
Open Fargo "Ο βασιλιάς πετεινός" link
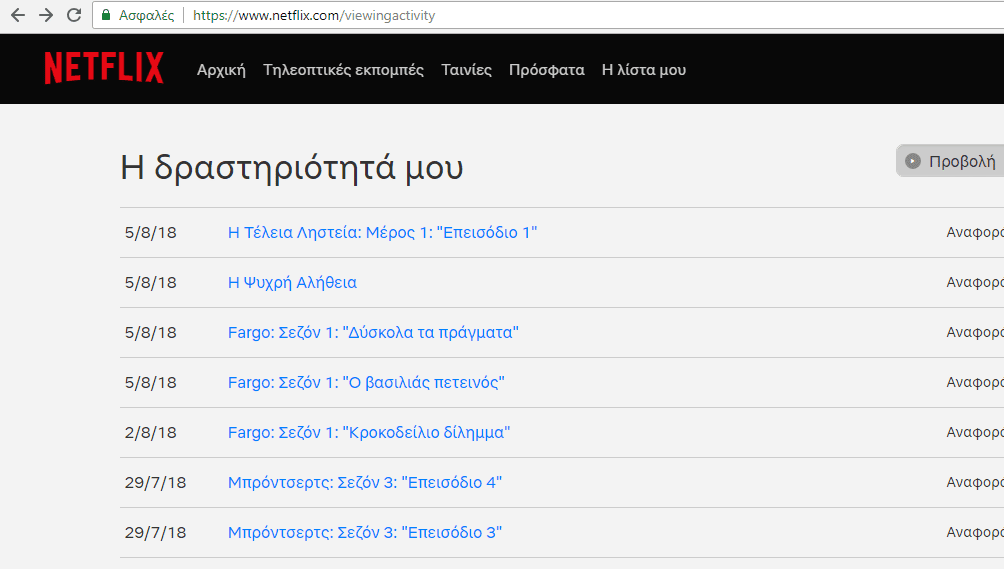click(x=366, y=382)
